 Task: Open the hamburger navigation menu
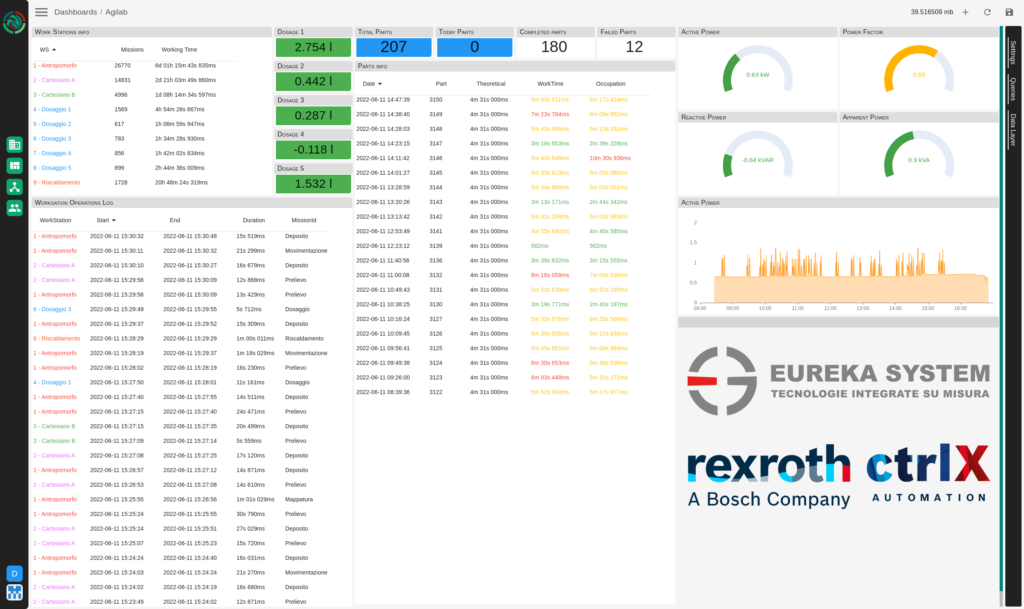tap(41, 12)
